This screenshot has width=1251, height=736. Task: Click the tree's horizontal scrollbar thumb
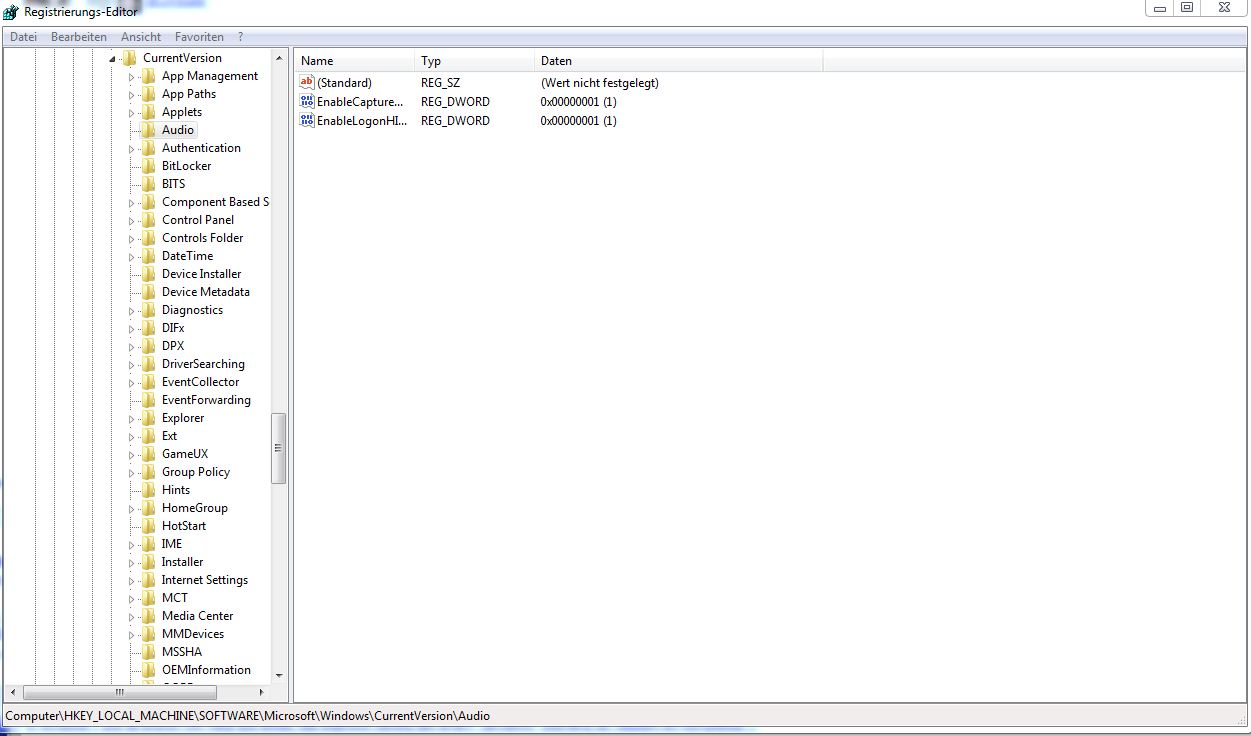(120, 692)
